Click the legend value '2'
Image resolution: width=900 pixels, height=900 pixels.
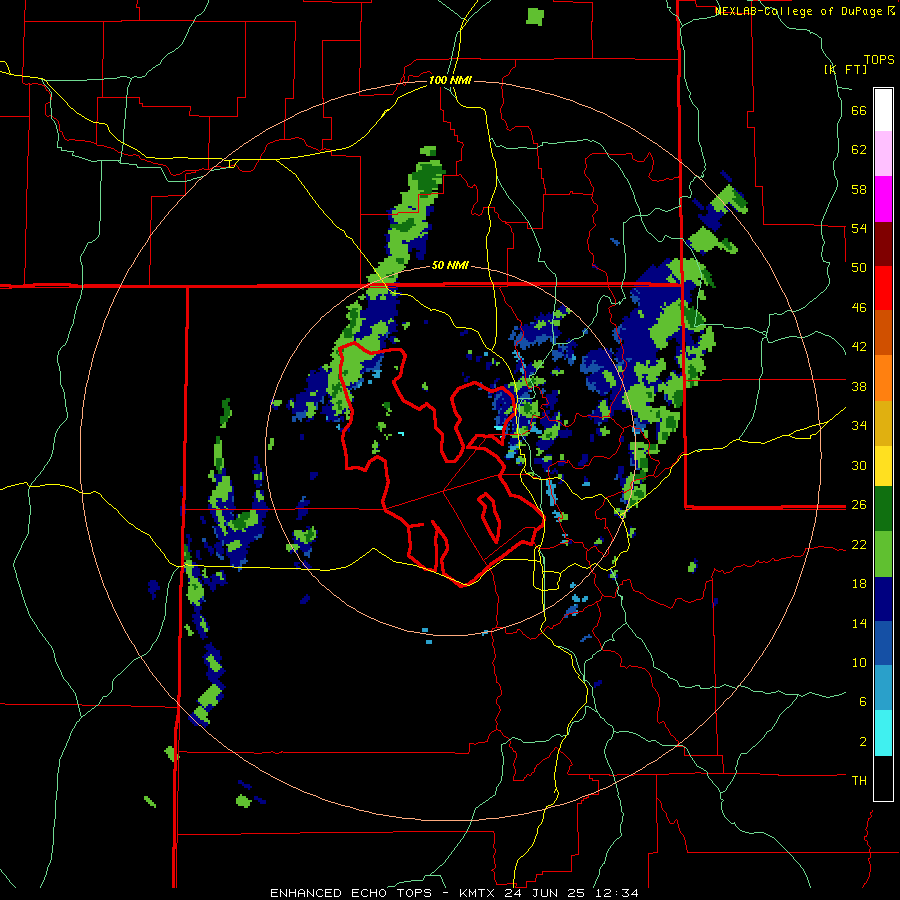(x=863, y=742)
